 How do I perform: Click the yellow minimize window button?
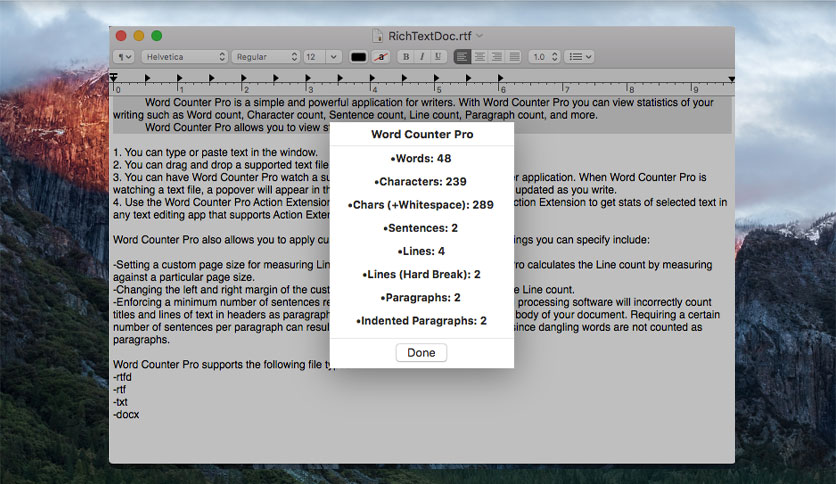(x=139, y=36)
